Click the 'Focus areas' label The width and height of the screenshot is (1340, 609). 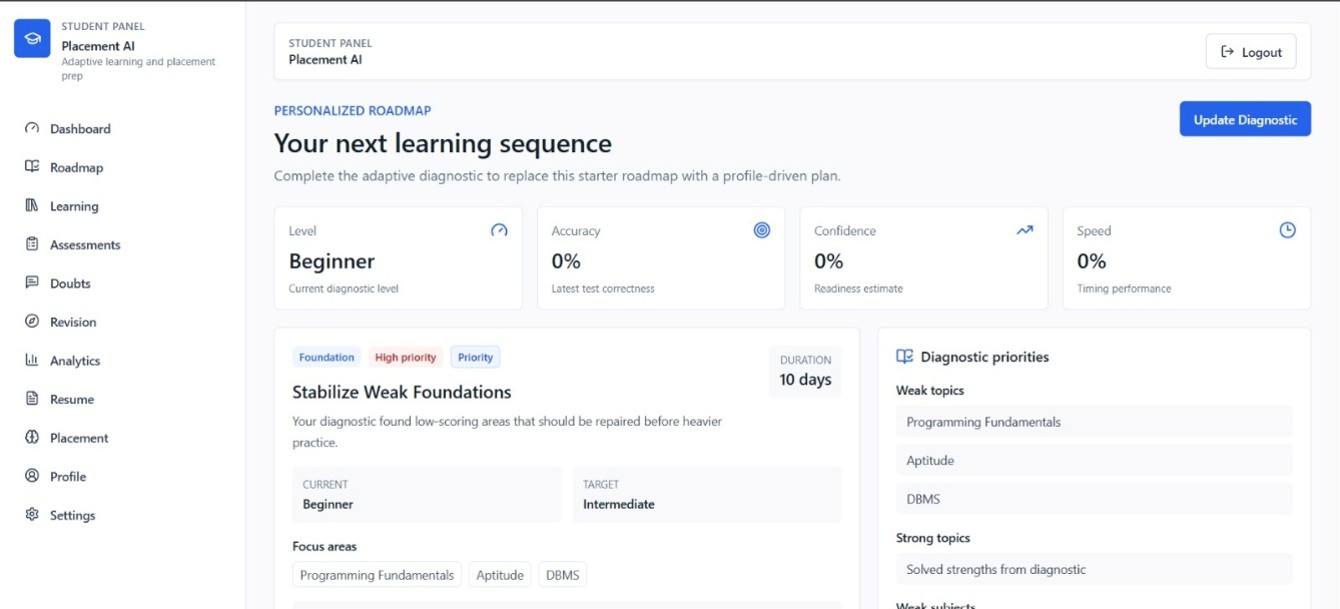[325, 546]
